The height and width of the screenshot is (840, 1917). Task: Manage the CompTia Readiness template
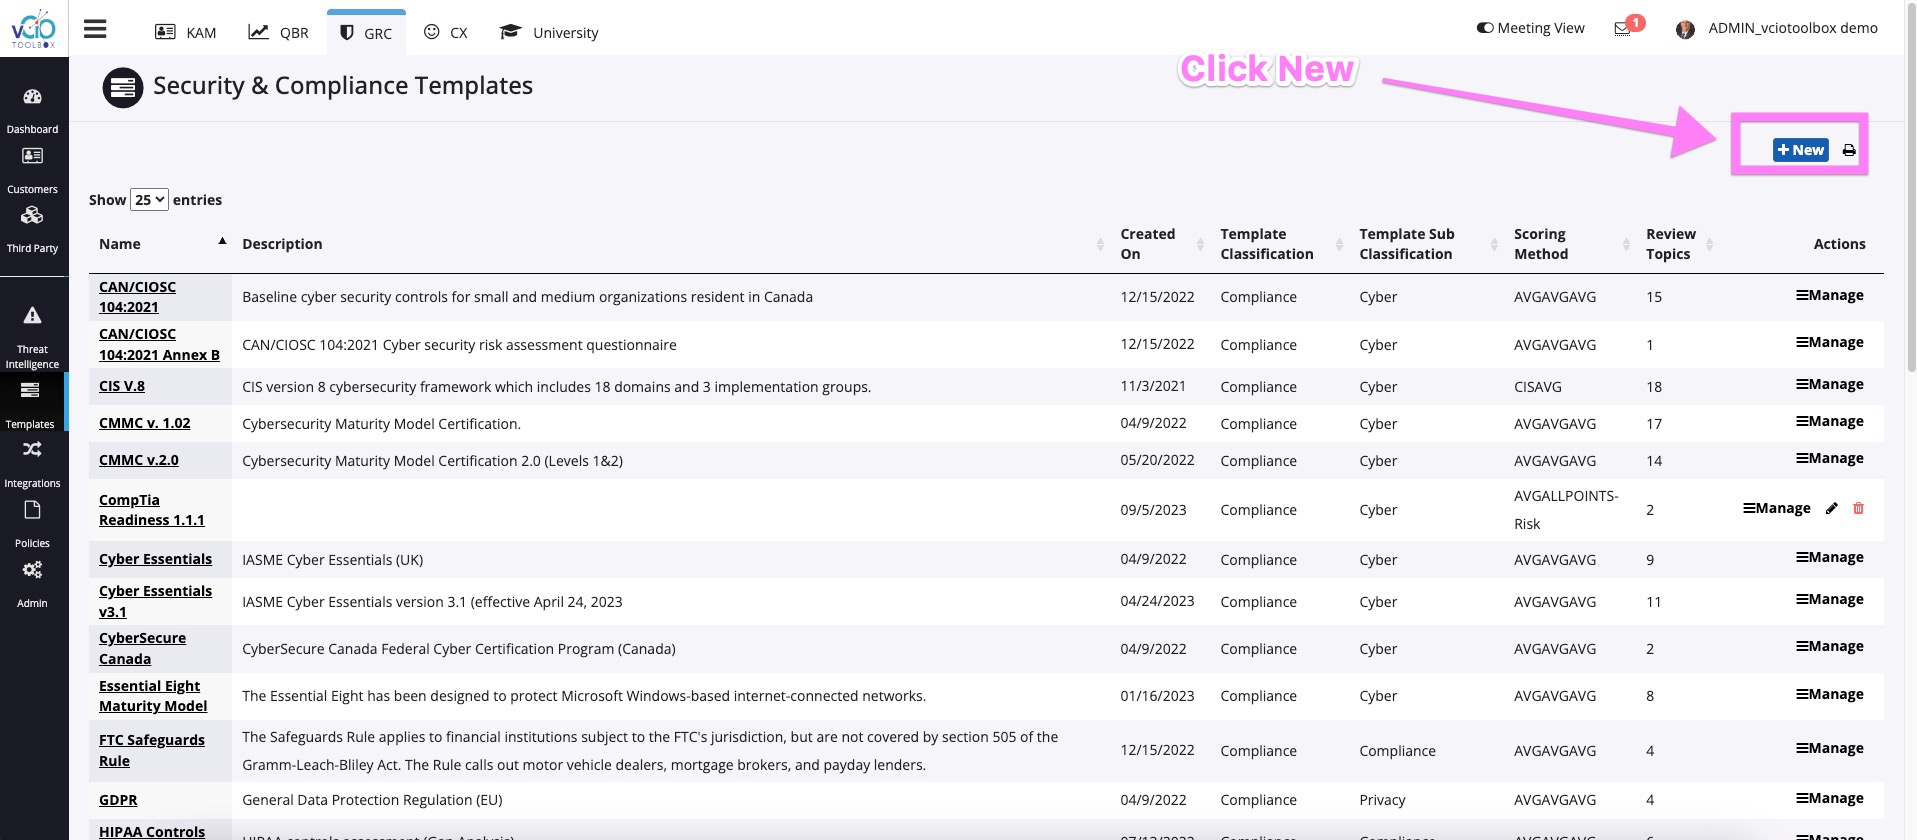(x=1777, y=508)
